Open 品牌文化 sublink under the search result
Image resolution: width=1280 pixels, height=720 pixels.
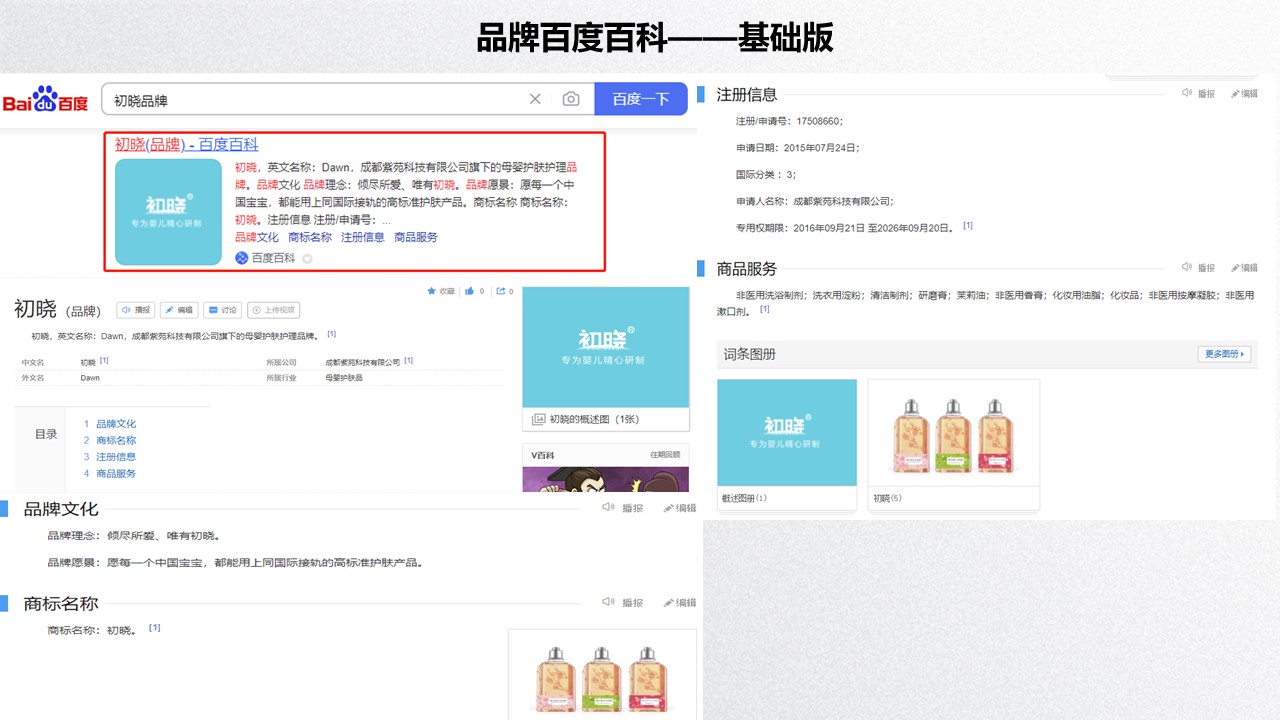(x=257, y=237)
